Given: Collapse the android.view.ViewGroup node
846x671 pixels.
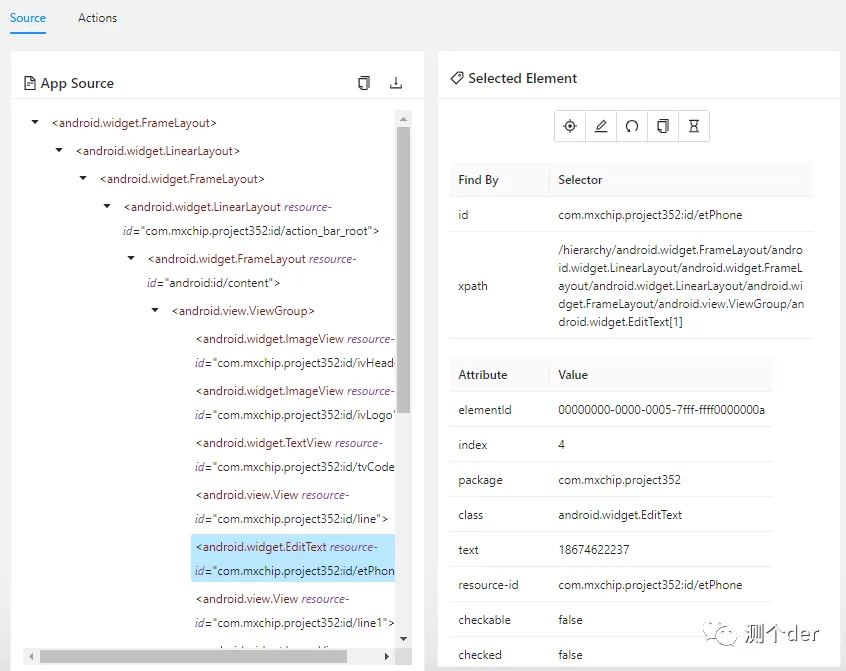Looking at the screenshot, I should coord(155,310).
